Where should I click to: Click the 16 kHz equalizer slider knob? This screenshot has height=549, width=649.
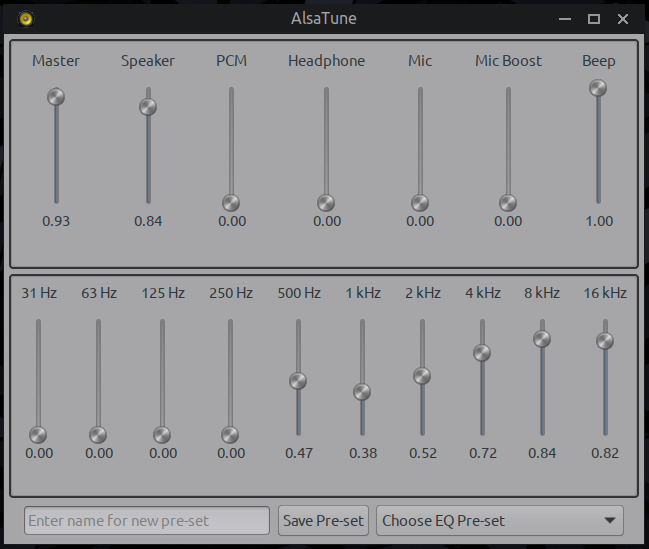605,341
